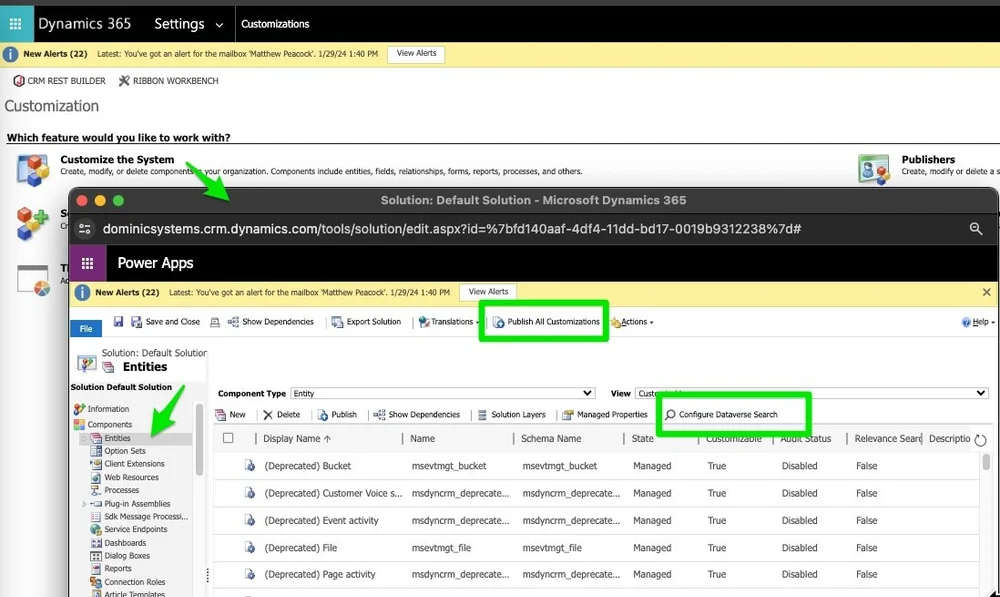This screenshot has width=1000, height=597.
Task: Click the Publishers link
Action: 928,159
